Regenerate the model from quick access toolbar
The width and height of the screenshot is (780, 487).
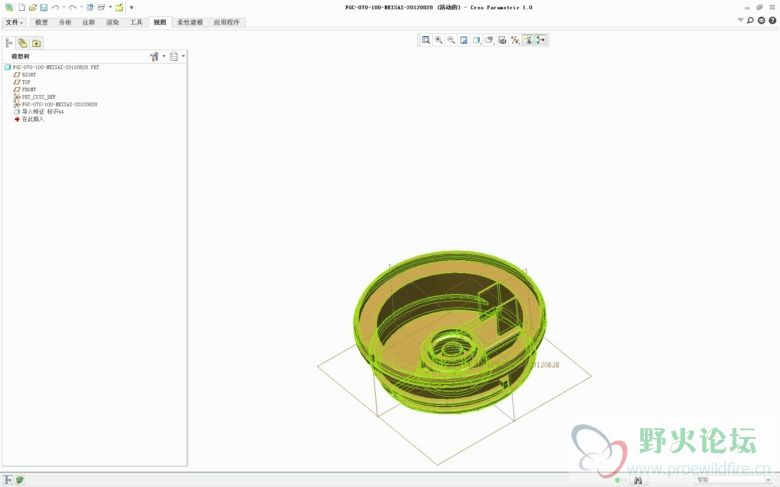click(90, 7)
